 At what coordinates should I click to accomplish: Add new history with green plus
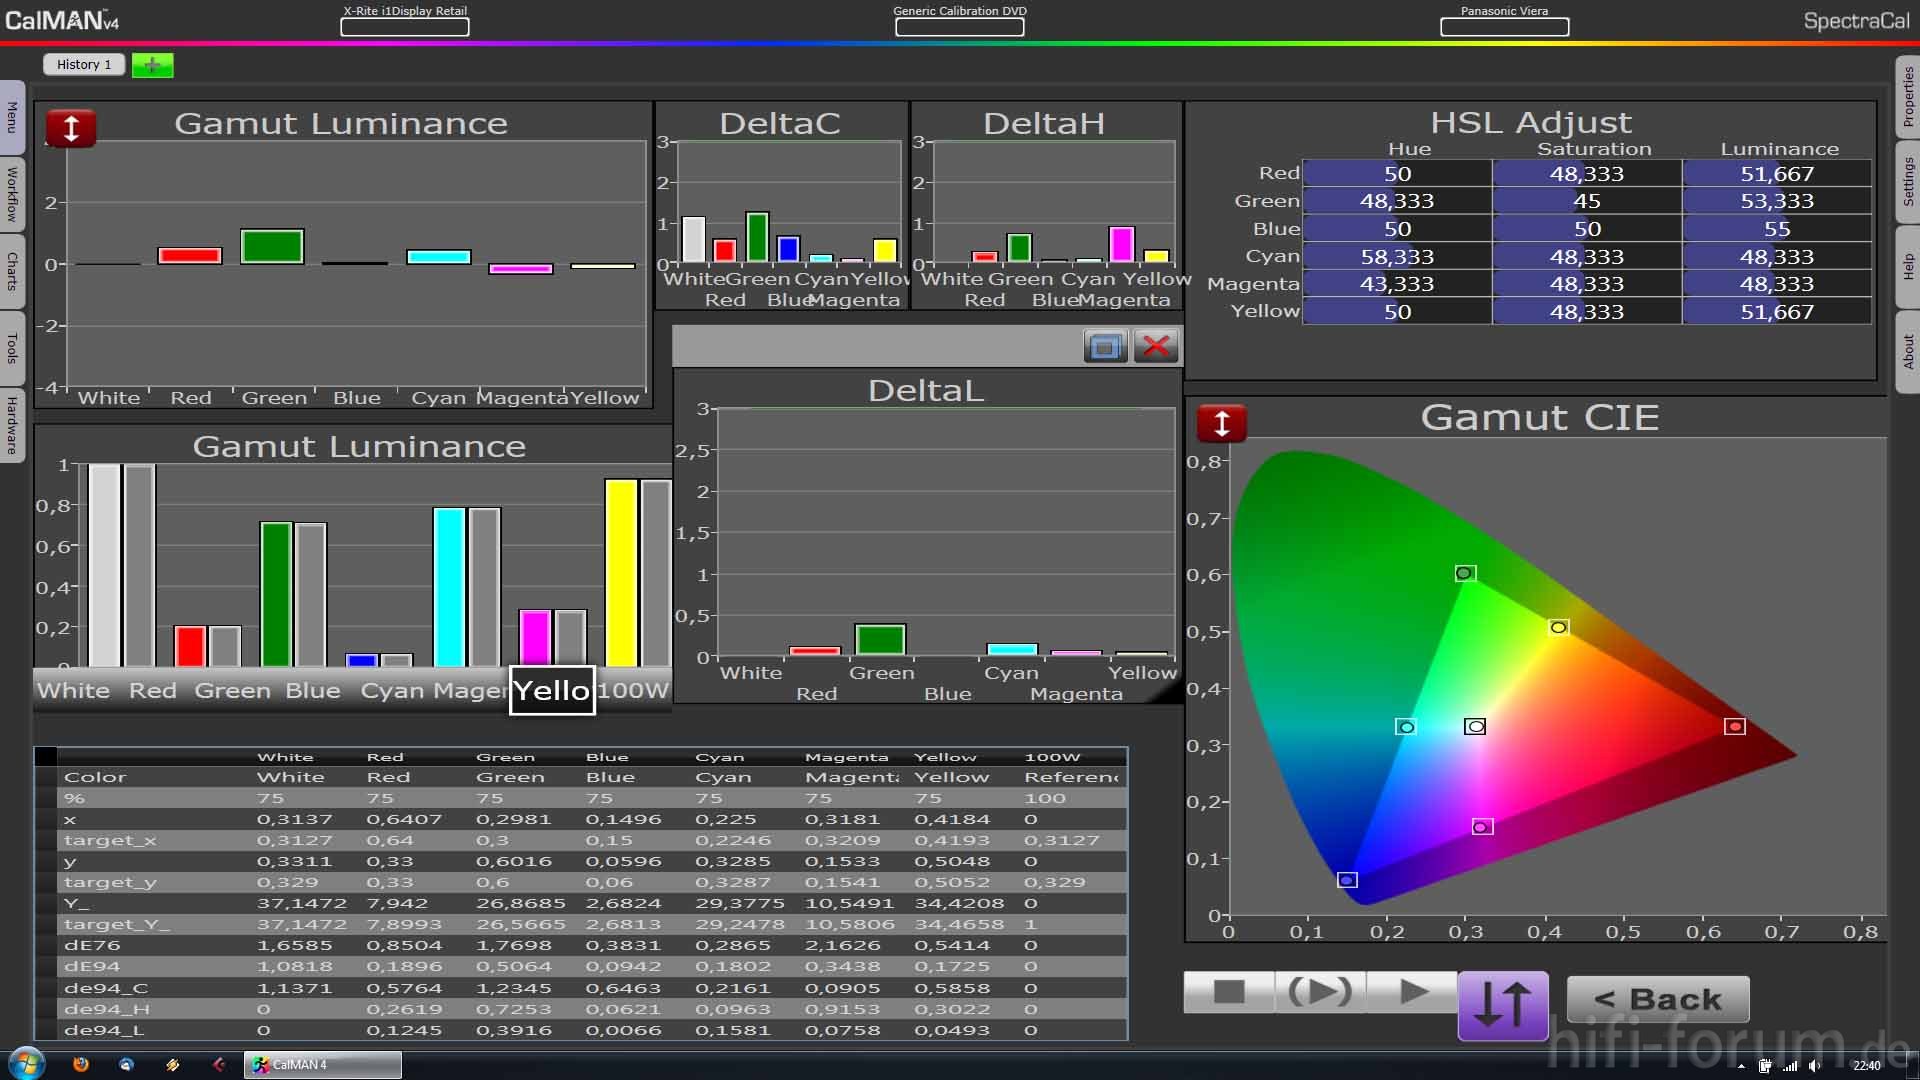(152, 65)
